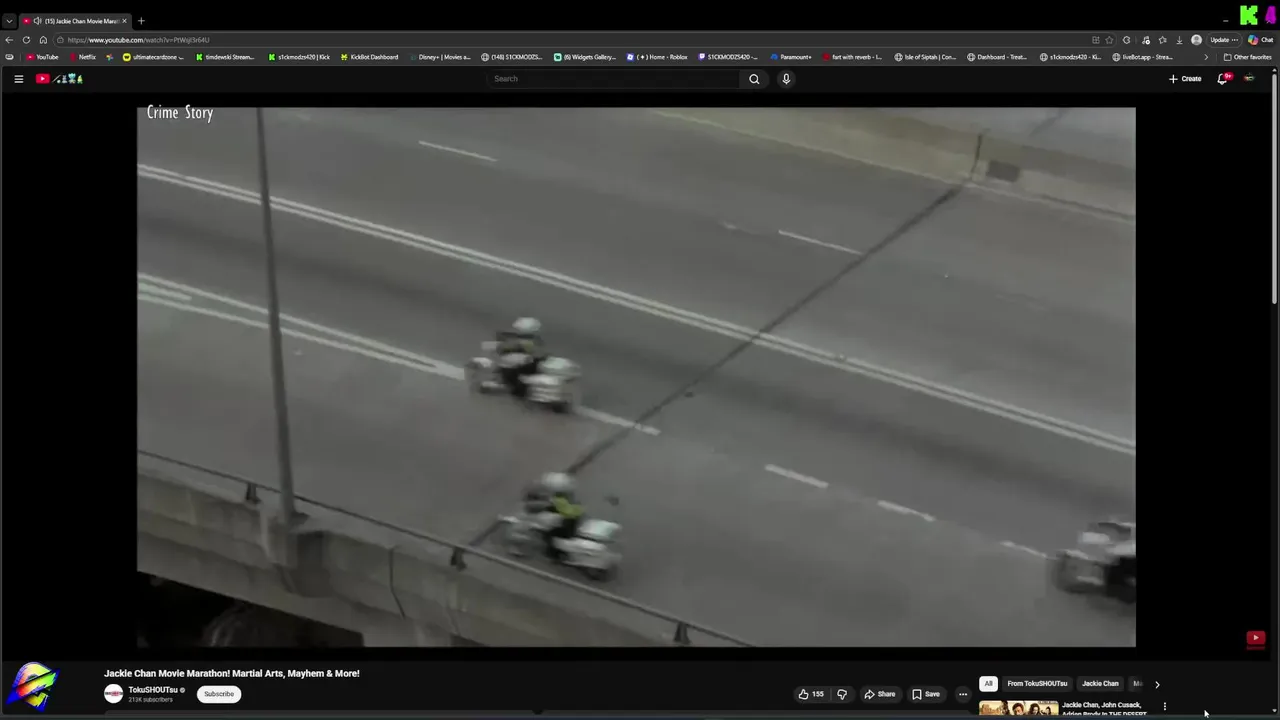1280x720 pixels.
Task: Open liveBot.app bookmark
Action: click(1143, 57)
